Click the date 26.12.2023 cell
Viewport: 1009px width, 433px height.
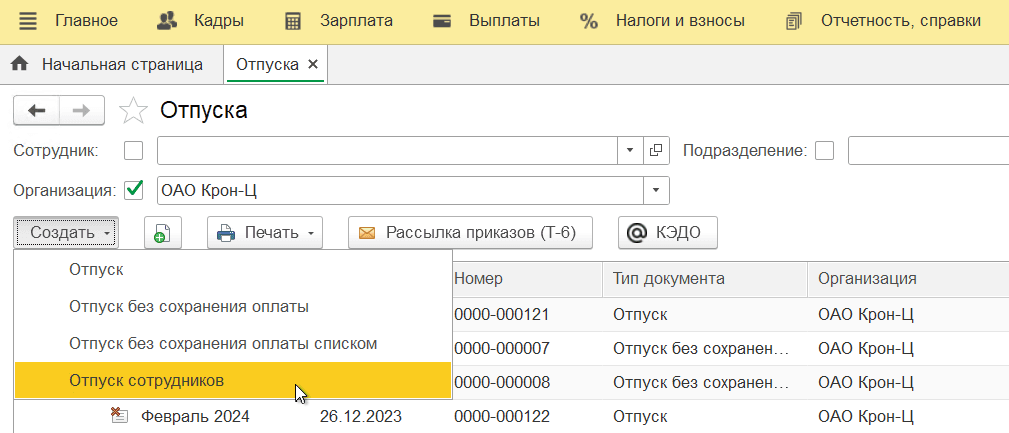tap(360, 417)
